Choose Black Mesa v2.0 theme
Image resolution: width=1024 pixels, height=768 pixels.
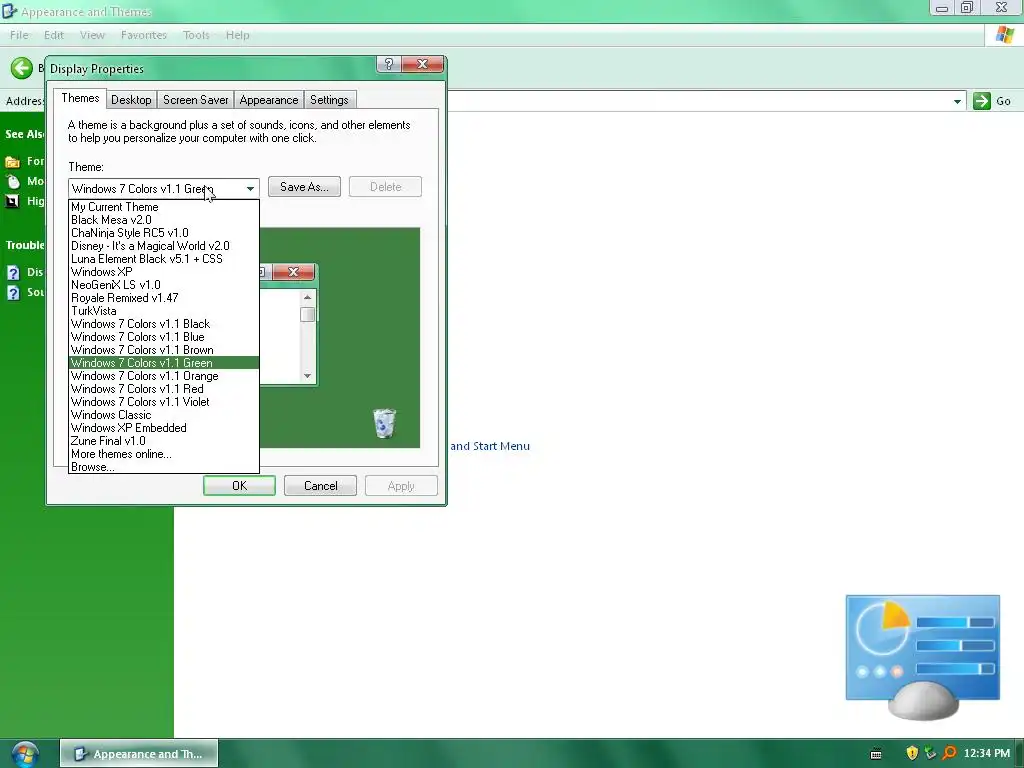[164, 220]
